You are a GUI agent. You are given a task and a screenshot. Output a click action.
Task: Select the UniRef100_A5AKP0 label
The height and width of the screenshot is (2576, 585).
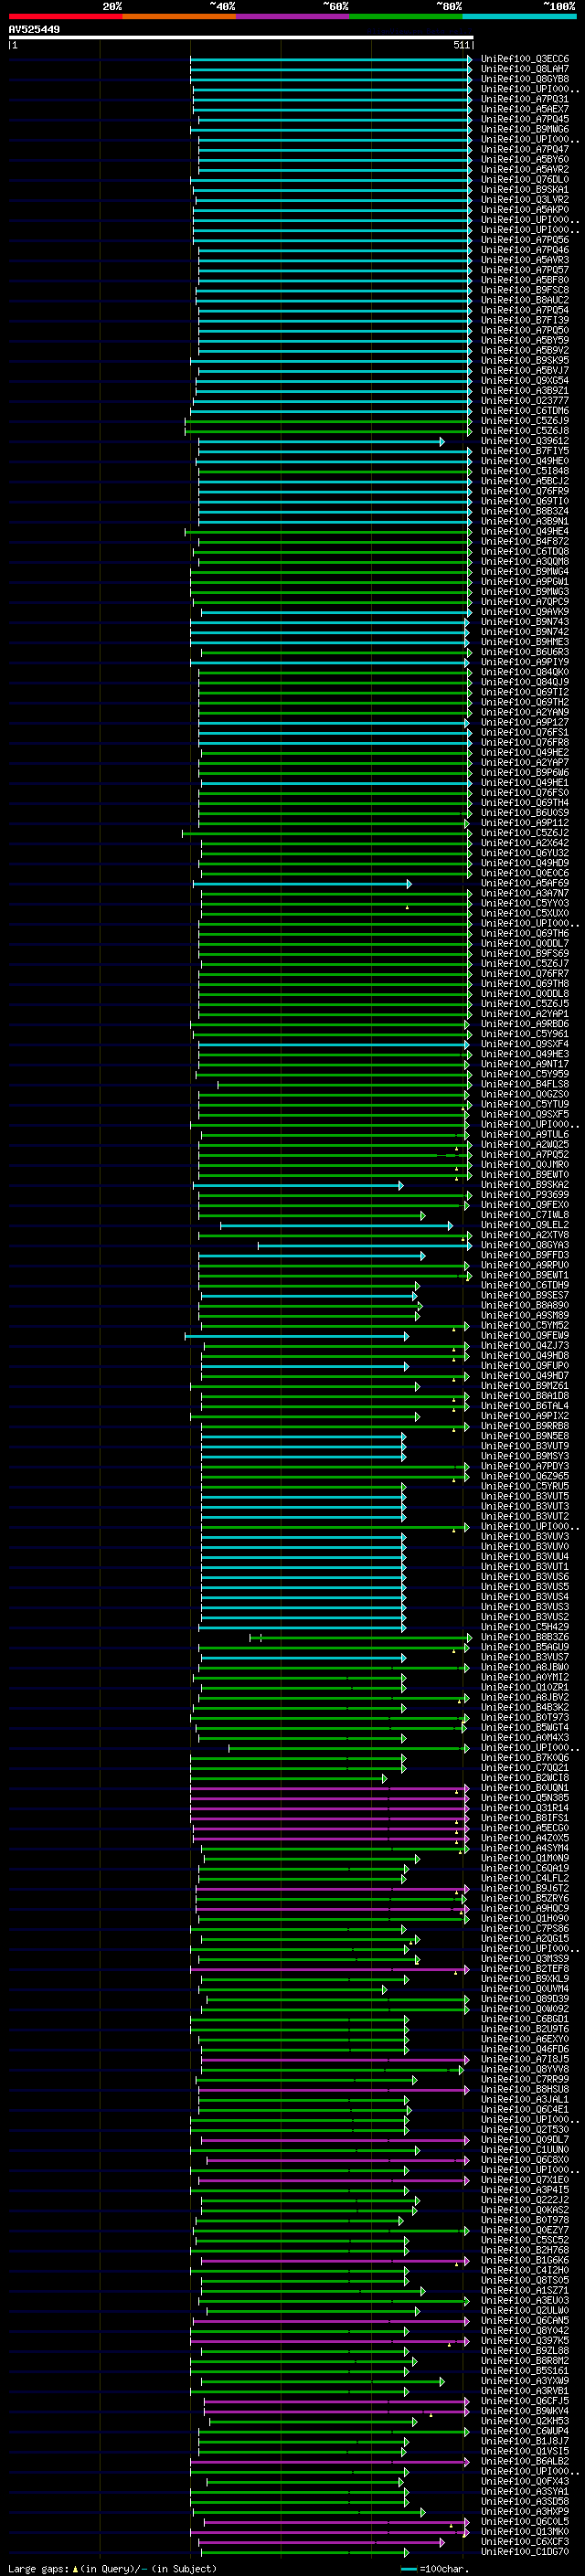(525, 210)
